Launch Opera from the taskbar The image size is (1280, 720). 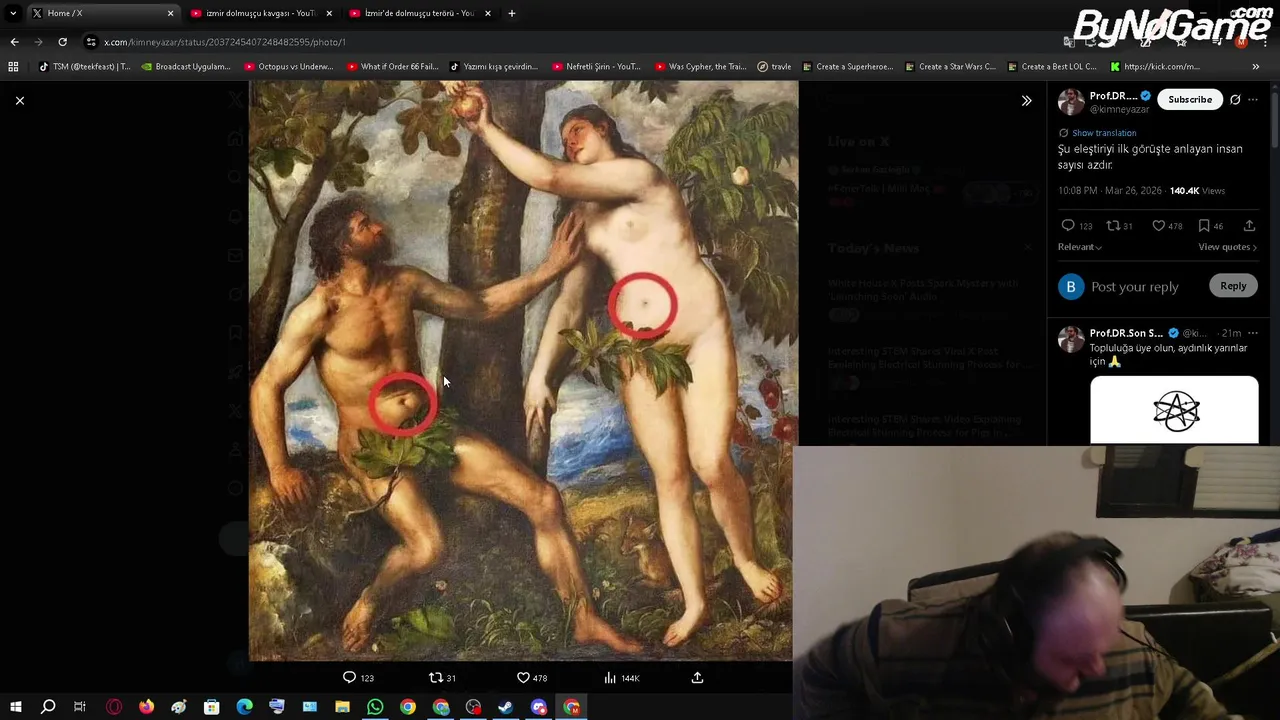point(114,707)
